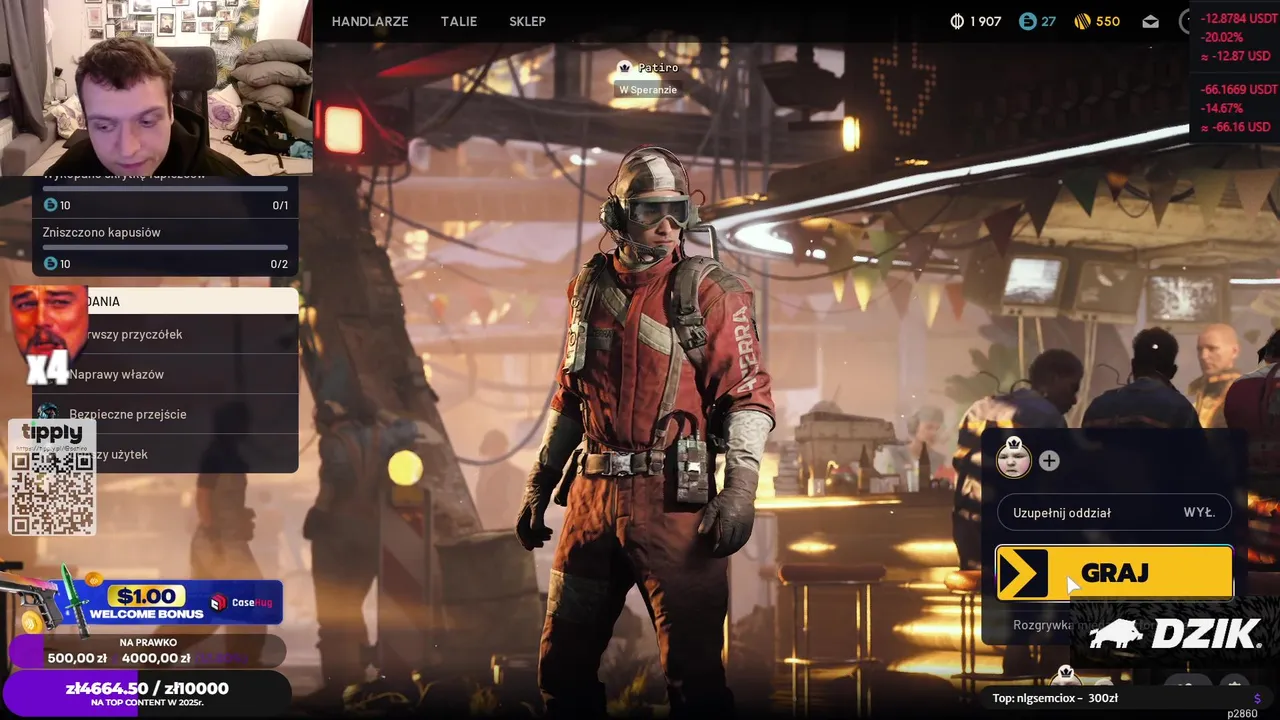Screen dimensions: 1280x720
Task: Click the NA PRAWKO 500,00 zł goal bar
Action: (148, 651)
